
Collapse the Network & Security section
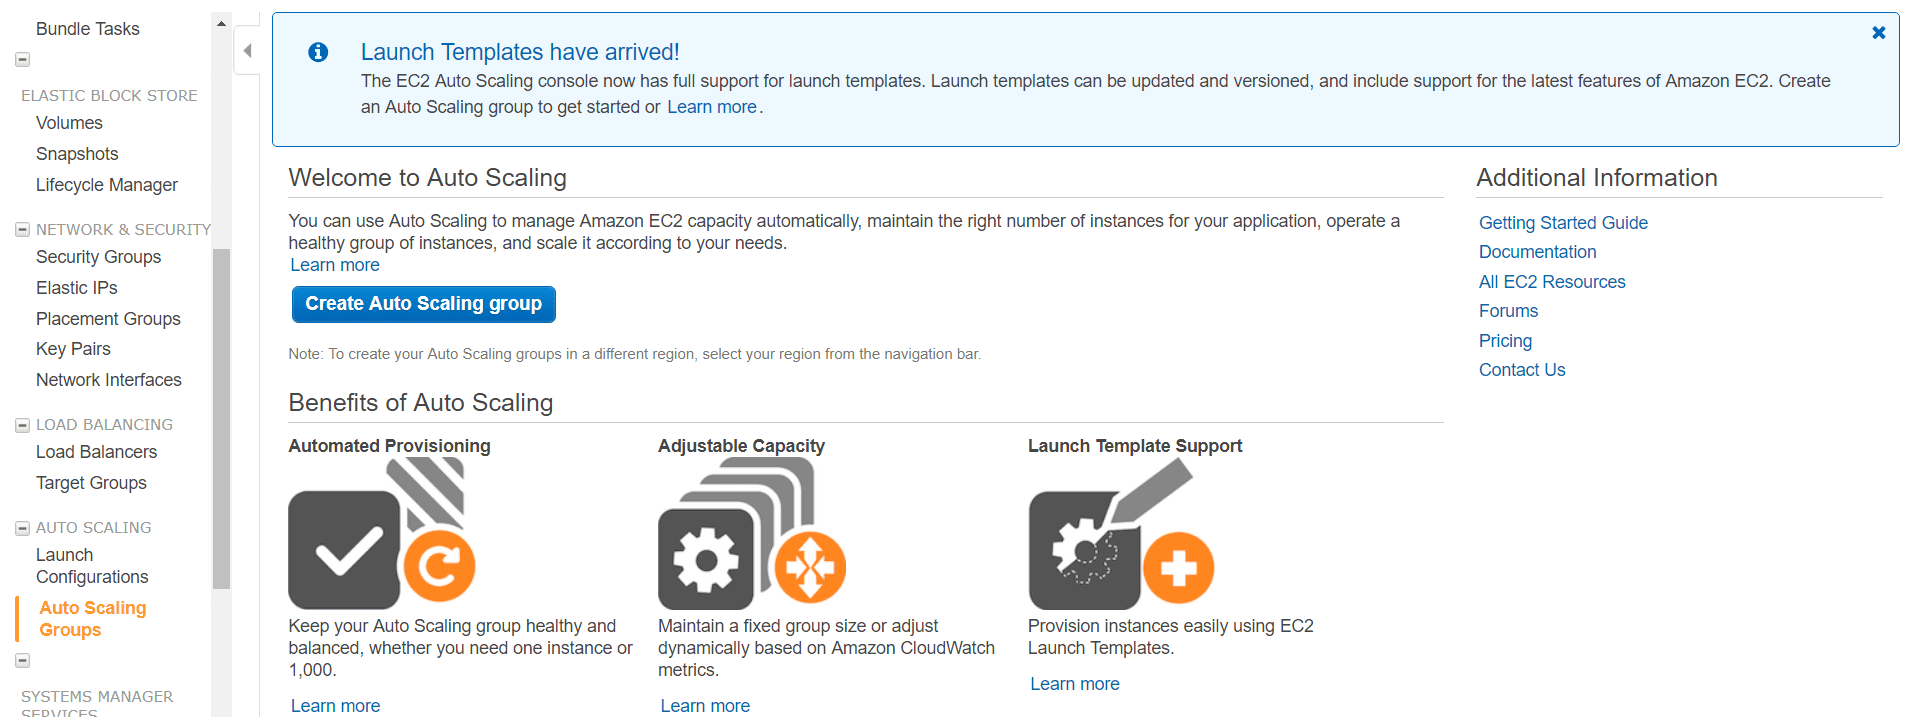(22, 230)
